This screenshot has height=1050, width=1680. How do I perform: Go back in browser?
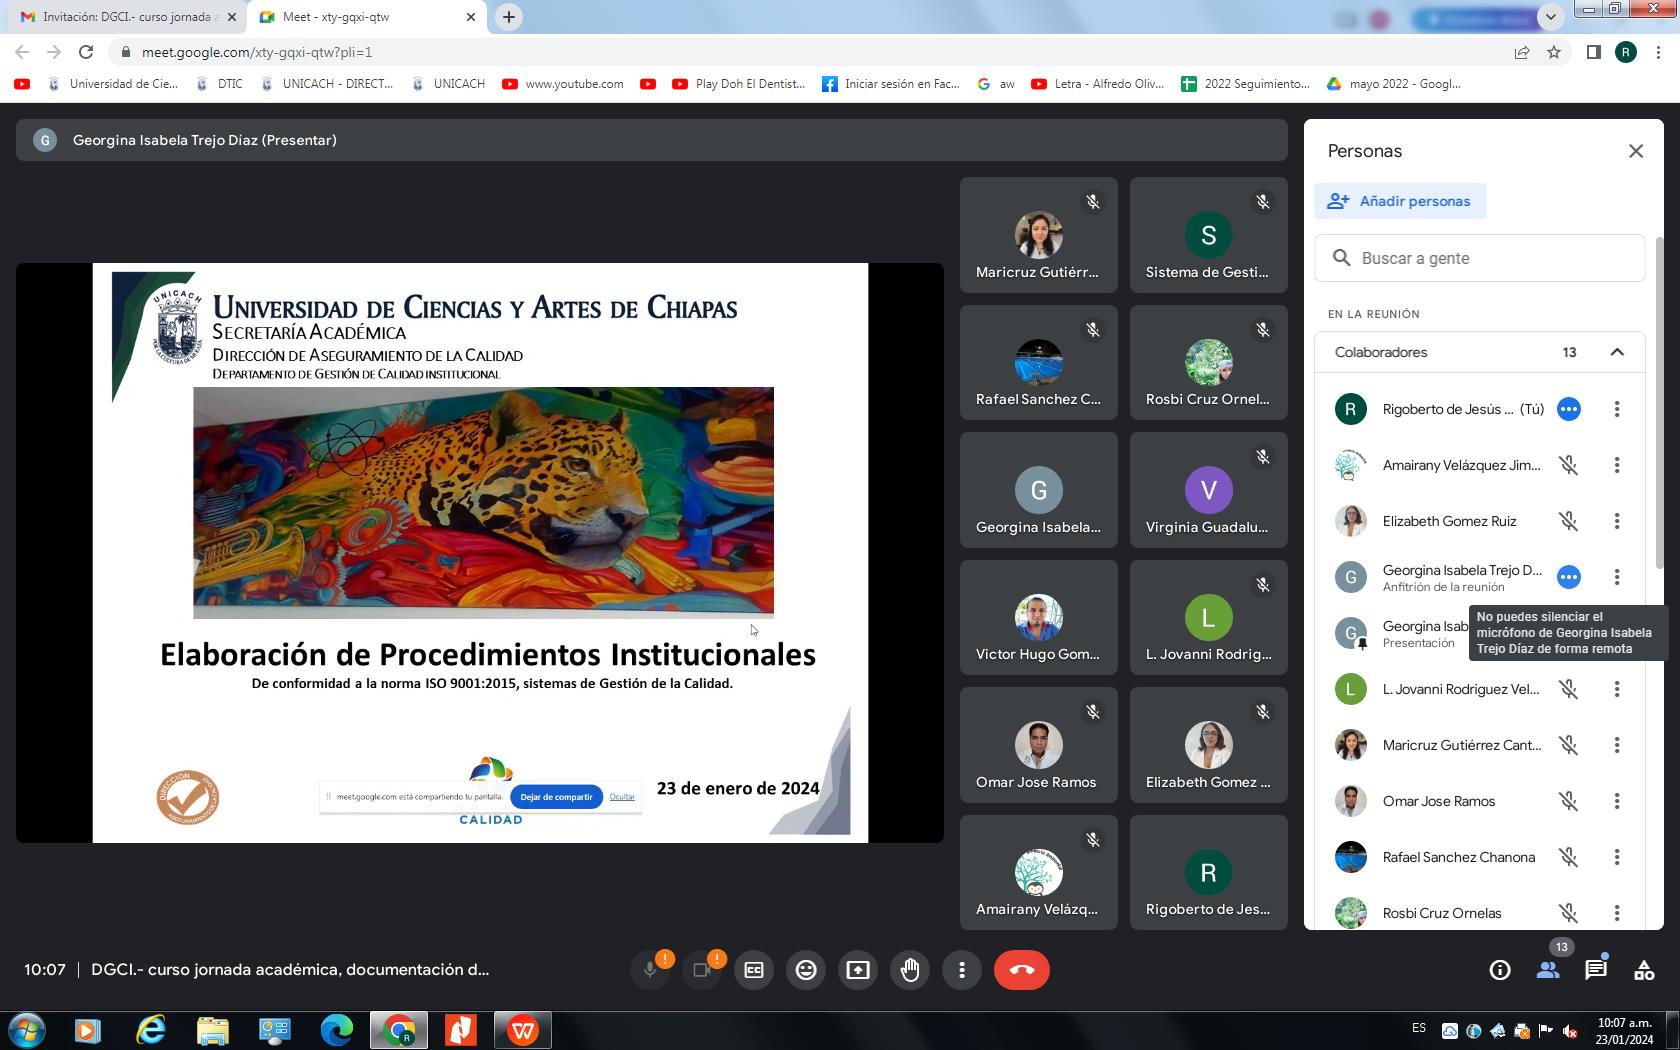click(22, 52)
